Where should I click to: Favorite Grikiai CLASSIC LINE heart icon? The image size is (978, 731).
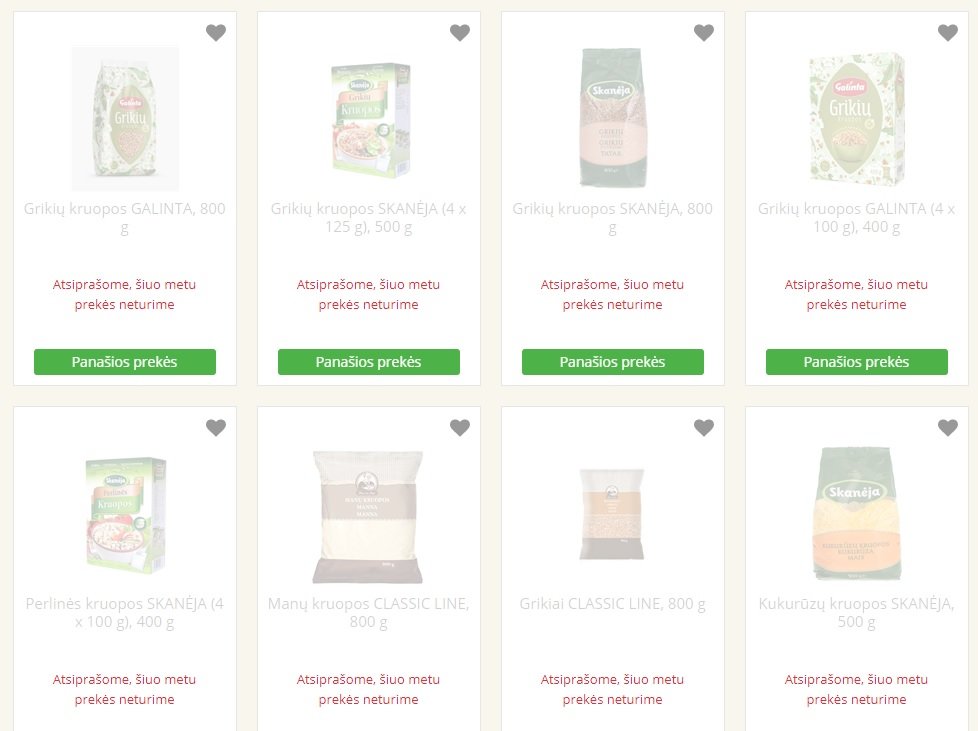(704, 427)
